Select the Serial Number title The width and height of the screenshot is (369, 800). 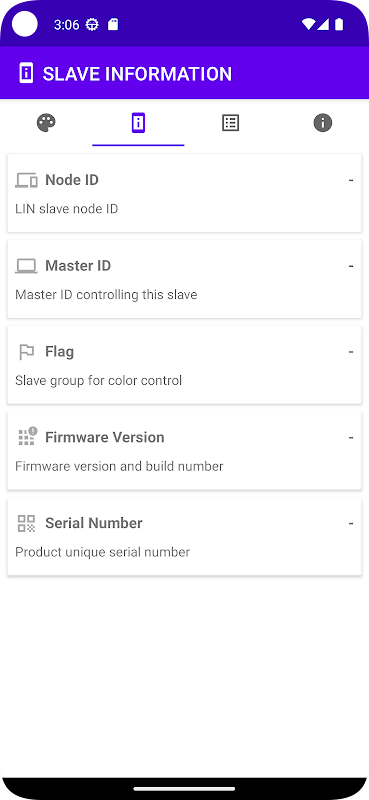coord(93,523)
